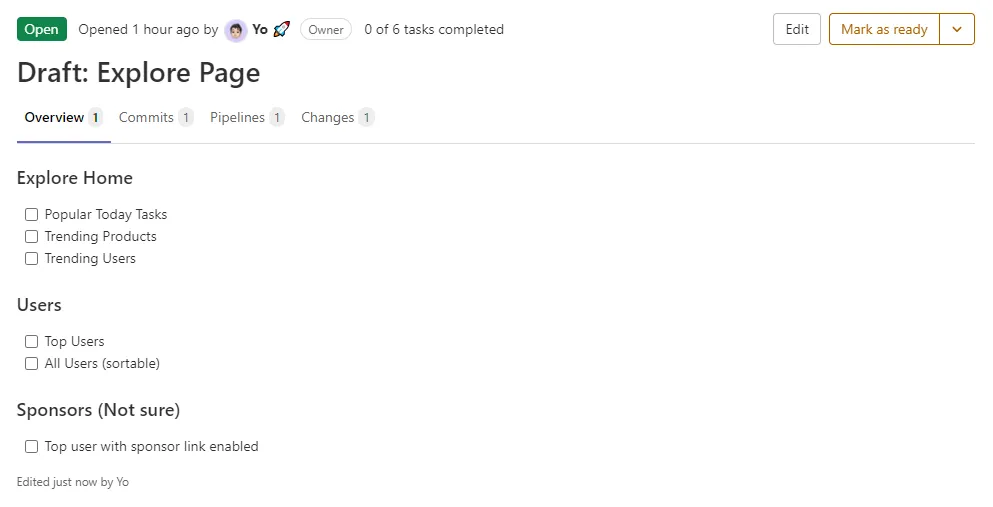Viewport: 993px width, 507px height.
Task: View the Changes tab
Action: (328, 118)
